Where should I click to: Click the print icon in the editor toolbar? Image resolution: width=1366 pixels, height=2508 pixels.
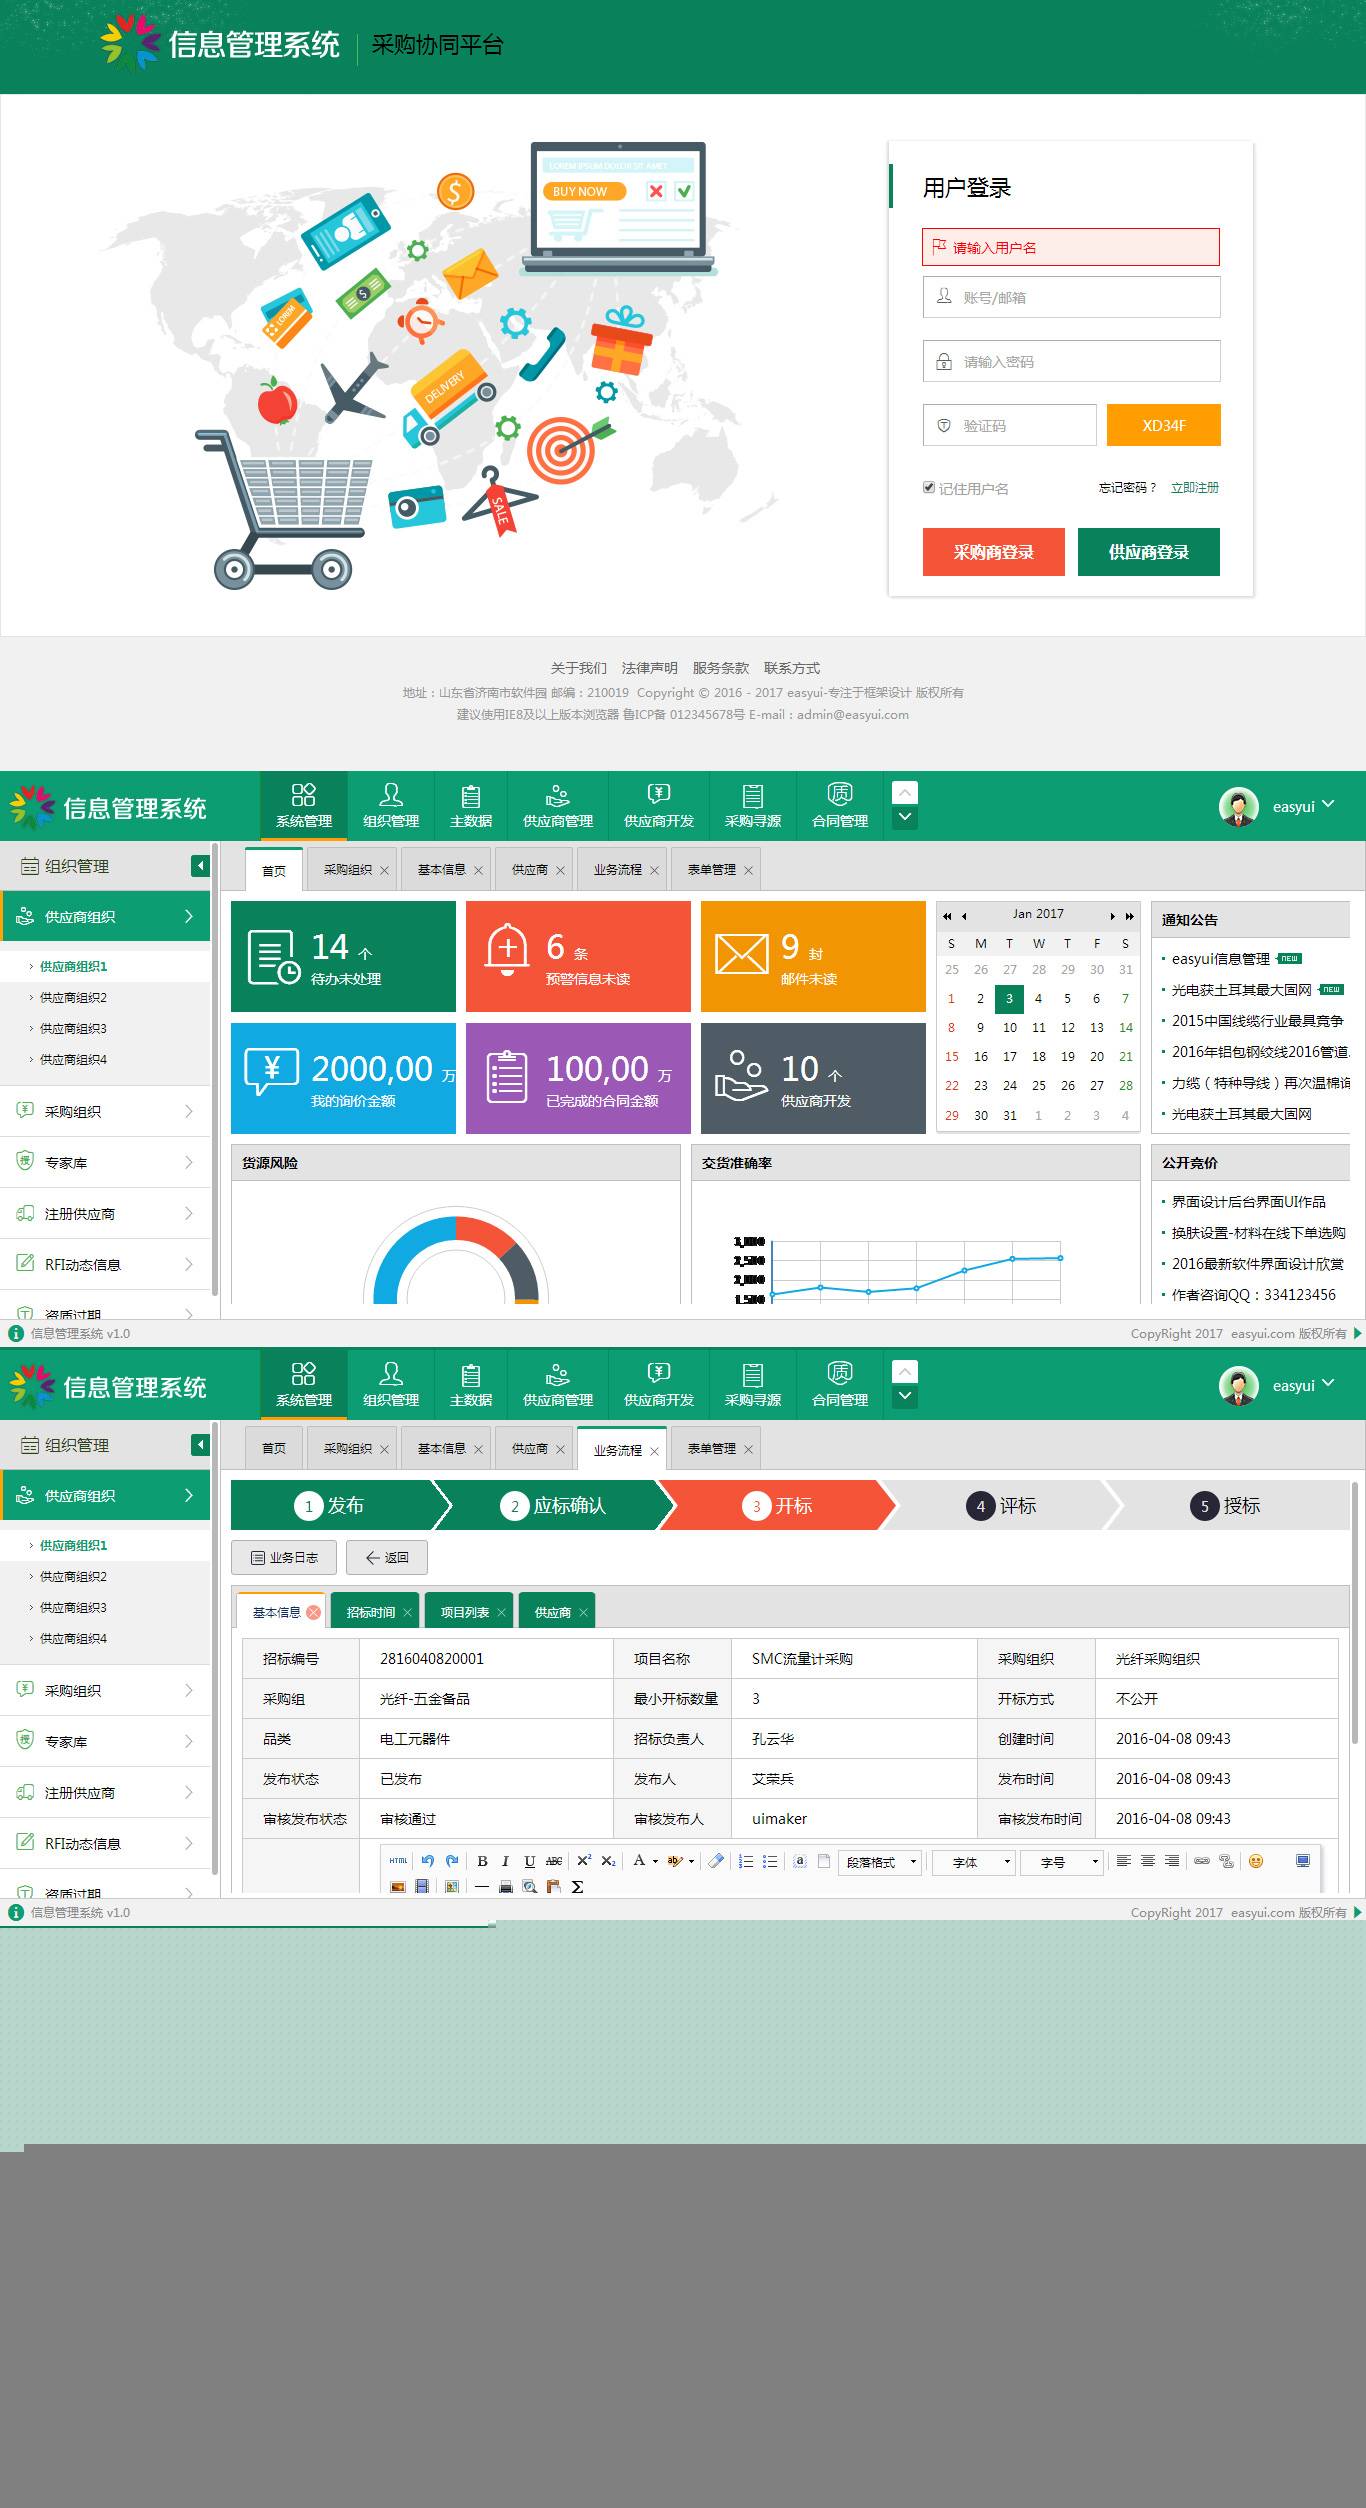coord(506,1887)
